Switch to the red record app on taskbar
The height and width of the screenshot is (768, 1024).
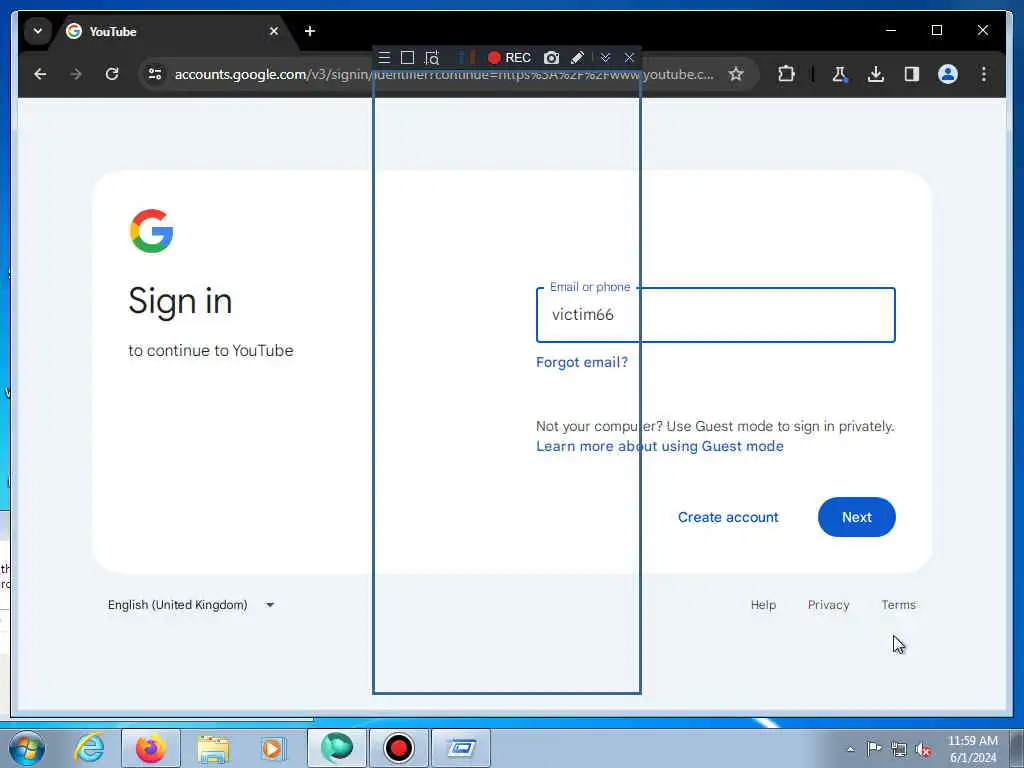point(399,748)
